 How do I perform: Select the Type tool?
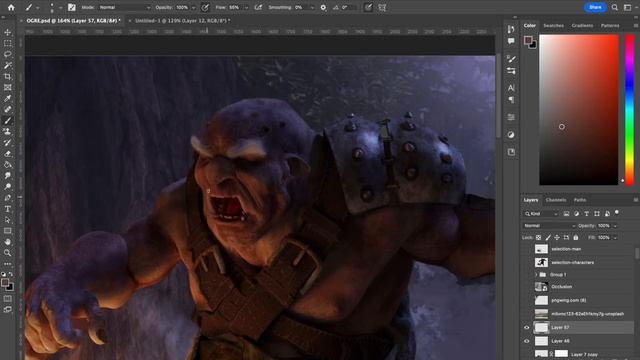[7, 209]
